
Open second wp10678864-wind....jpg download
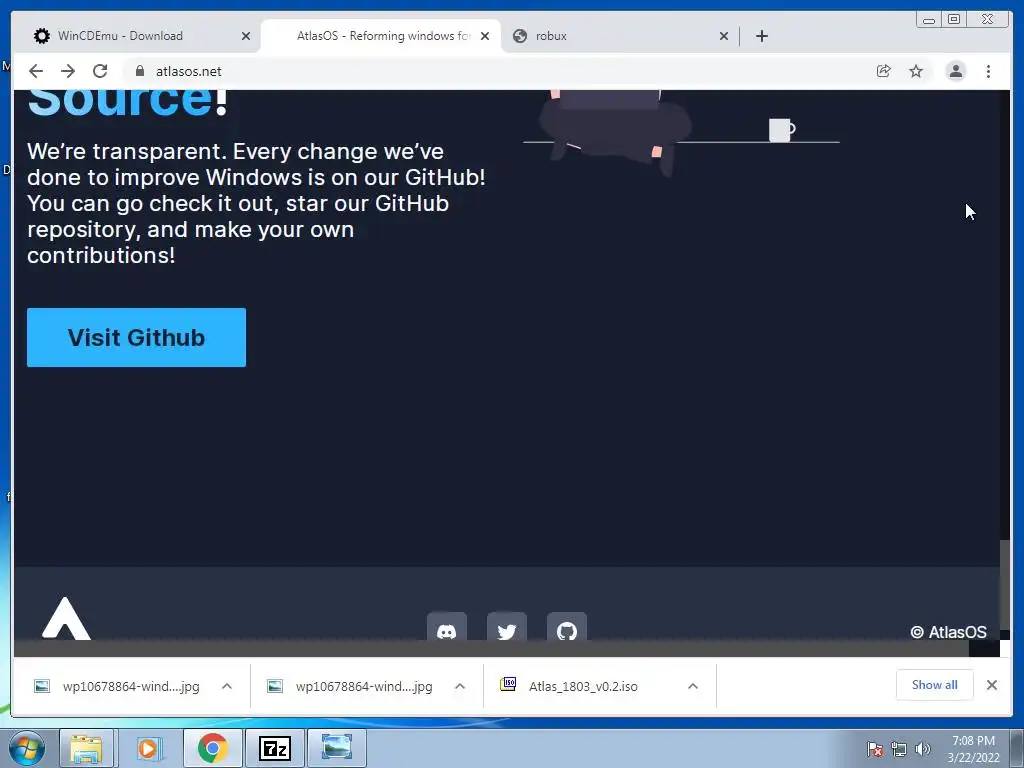351,686
